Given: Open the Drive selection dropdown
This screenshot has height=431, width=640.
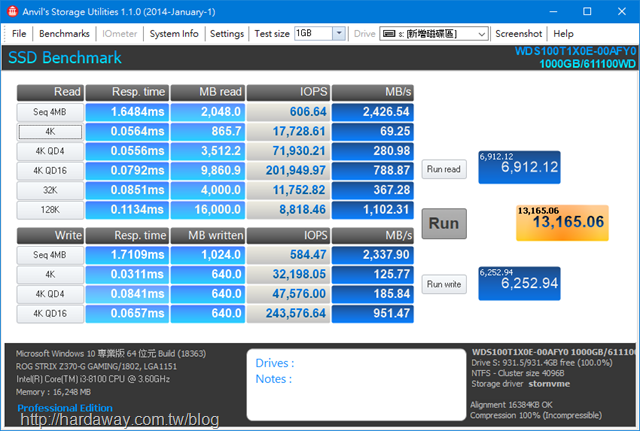Looking at the screenshot, I should [x=482, y=34].
